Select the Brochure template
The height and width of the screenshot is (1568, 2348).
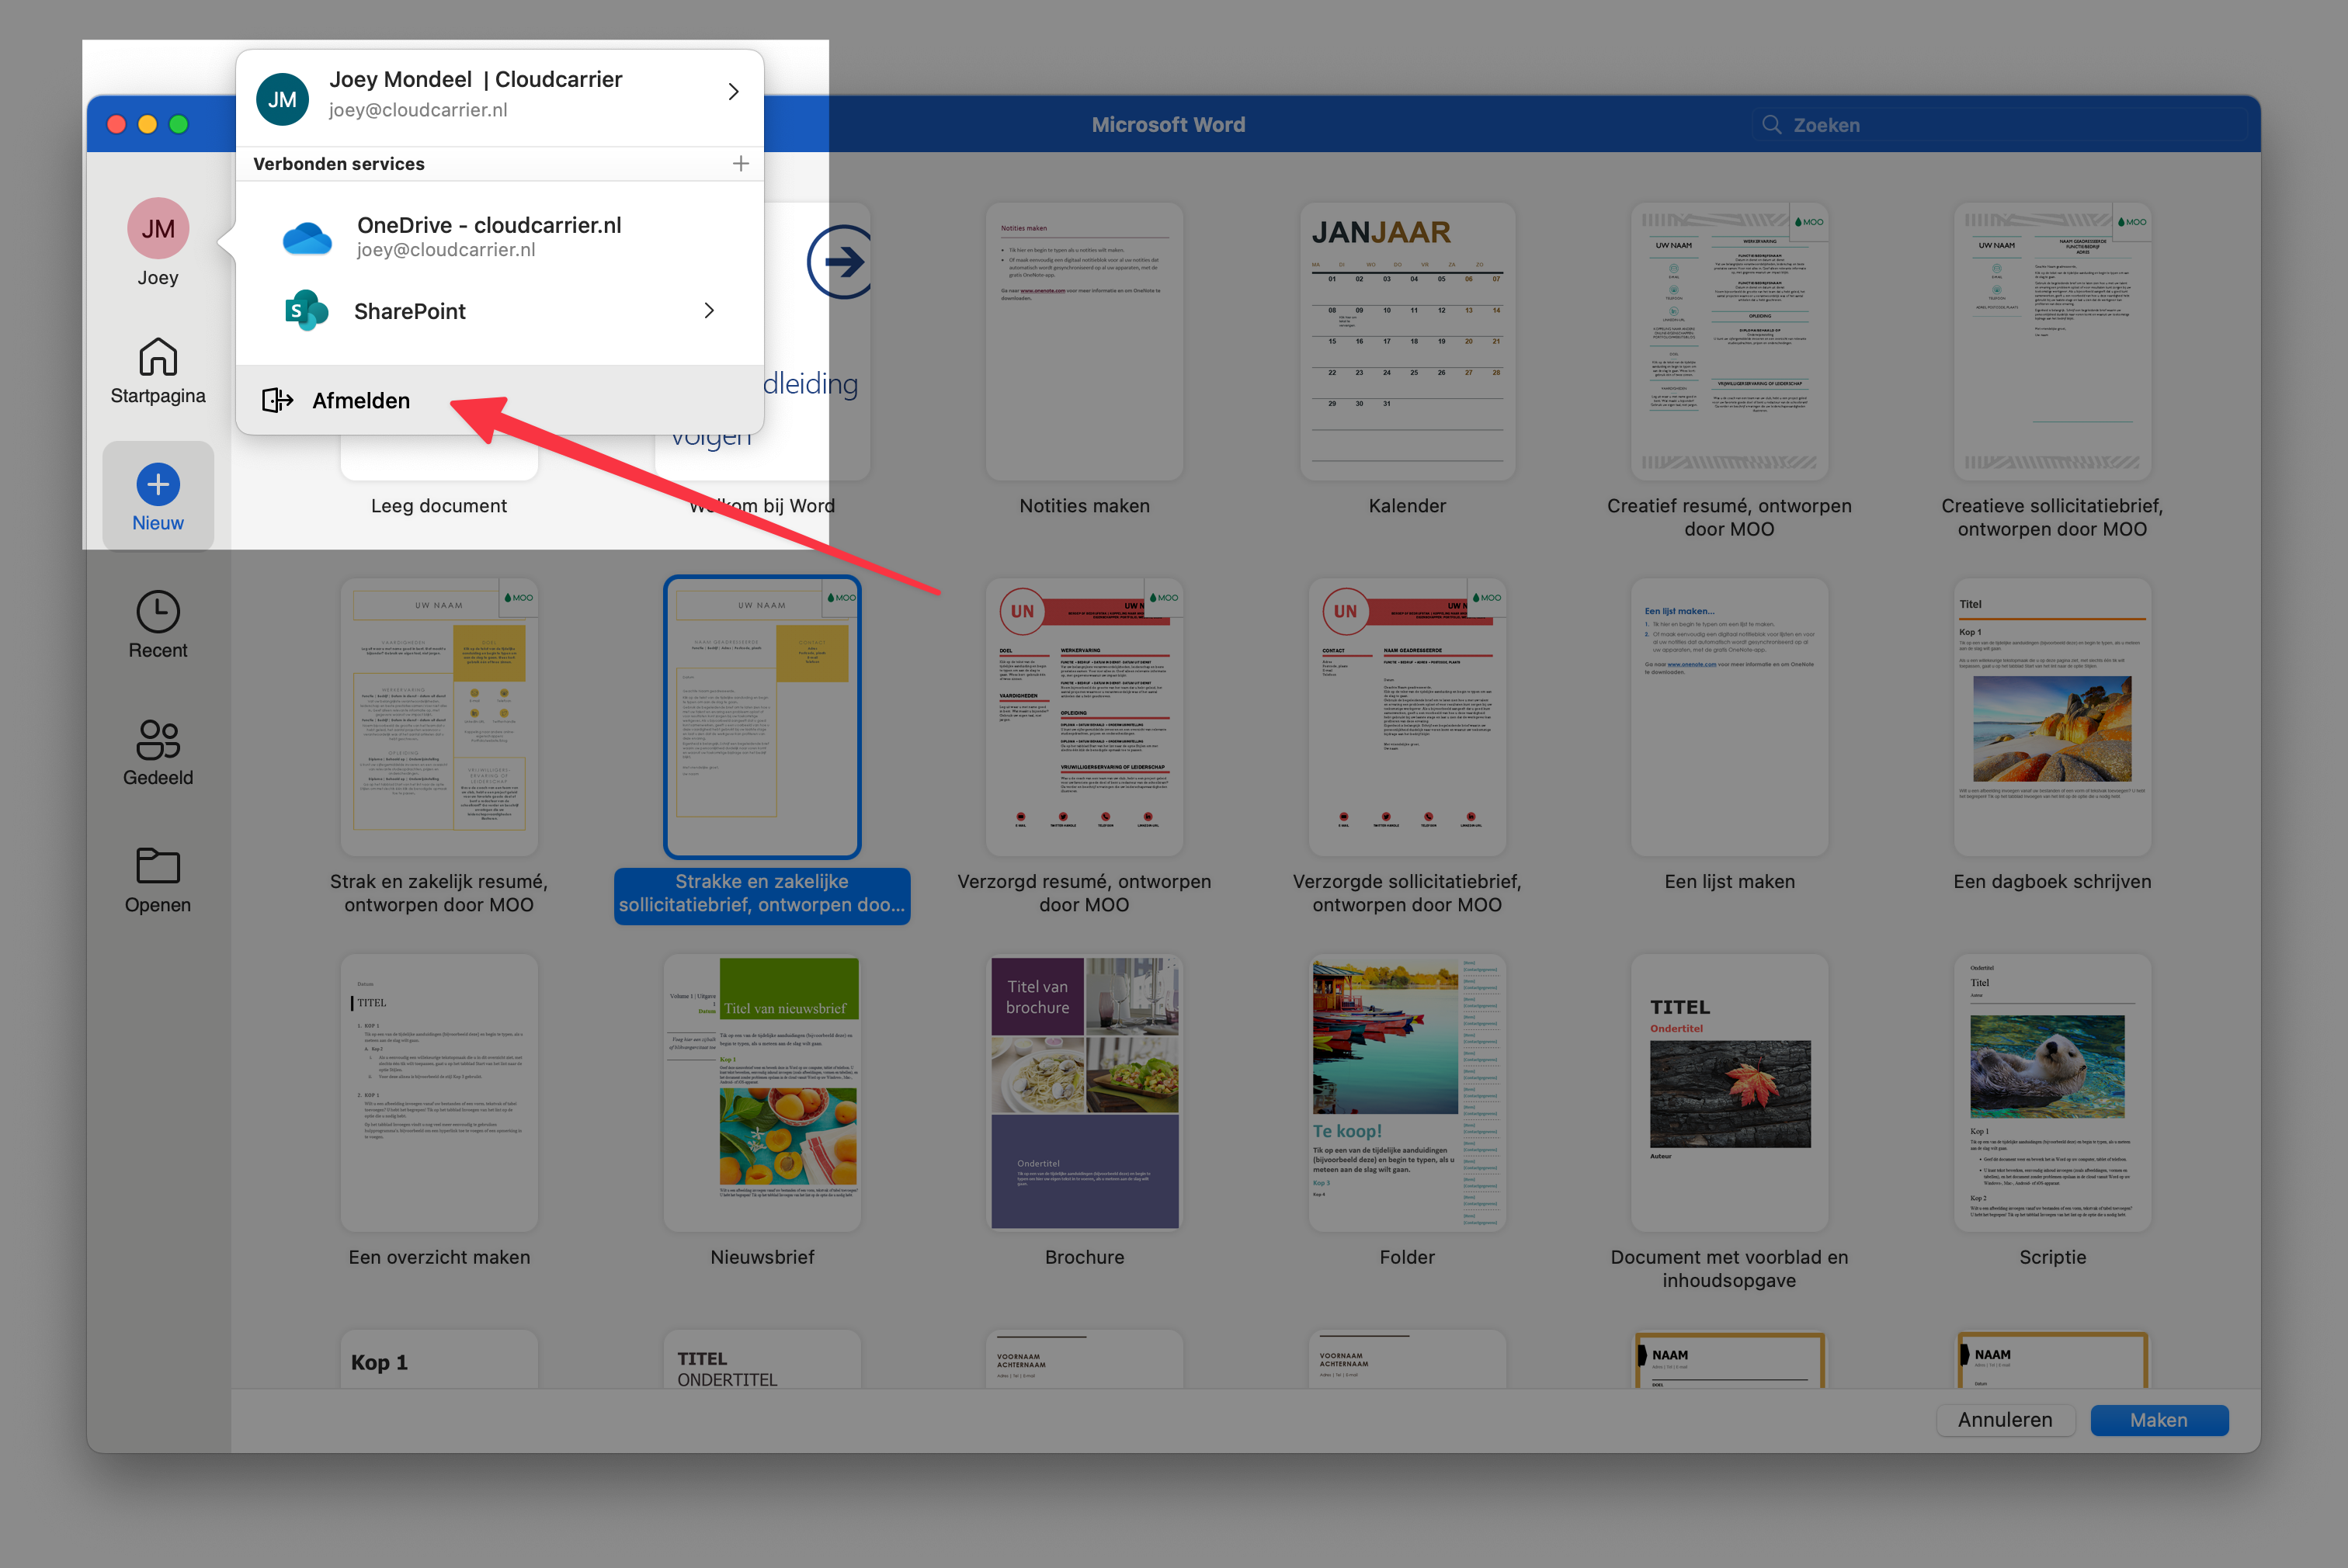tap(1084, 1093)
